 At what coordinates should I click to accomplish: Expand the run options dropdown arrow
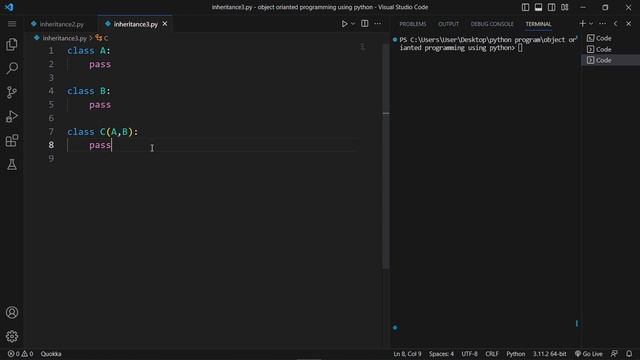click(x=353, y=24)
